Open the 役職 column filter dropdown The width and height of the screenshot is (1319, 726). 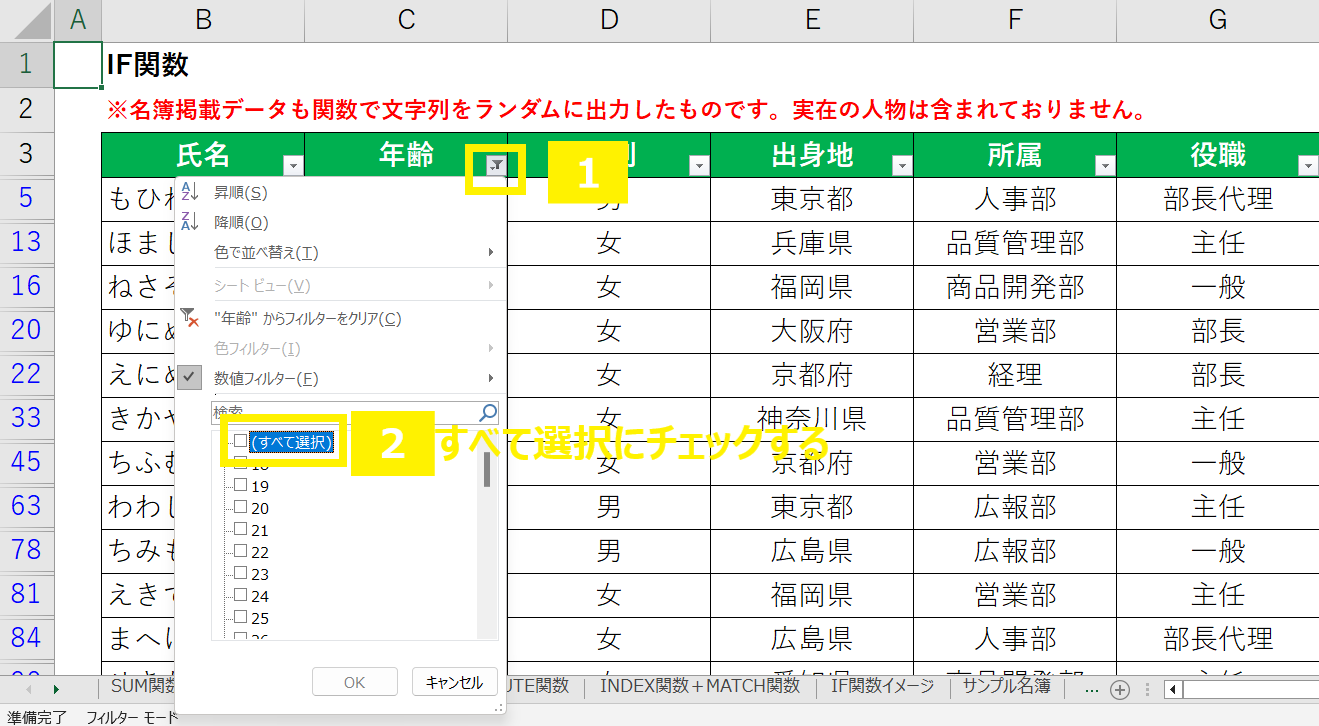click(x=1308, y=166)
